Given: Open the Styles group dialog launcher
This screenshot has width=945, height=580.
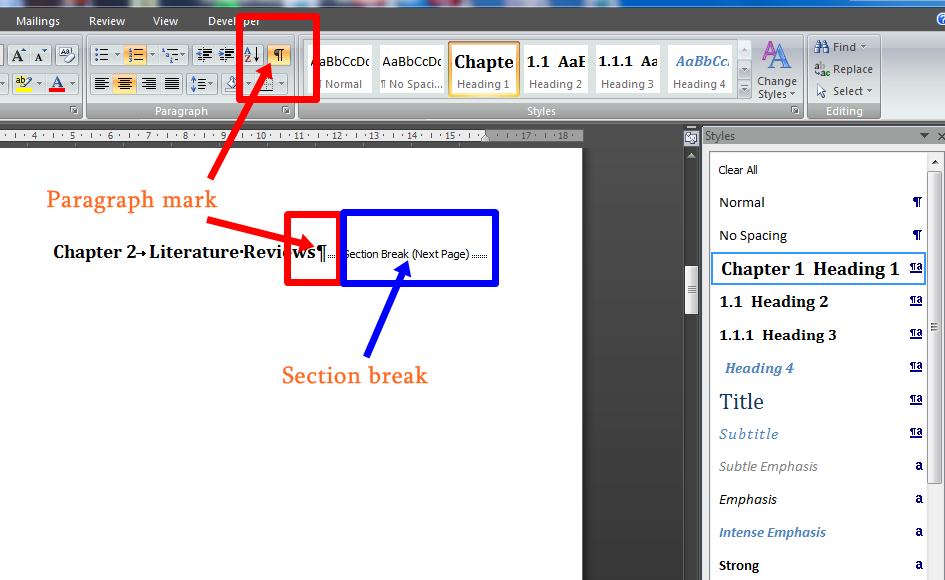Looking at the screenshot, I should click(795, 110).
